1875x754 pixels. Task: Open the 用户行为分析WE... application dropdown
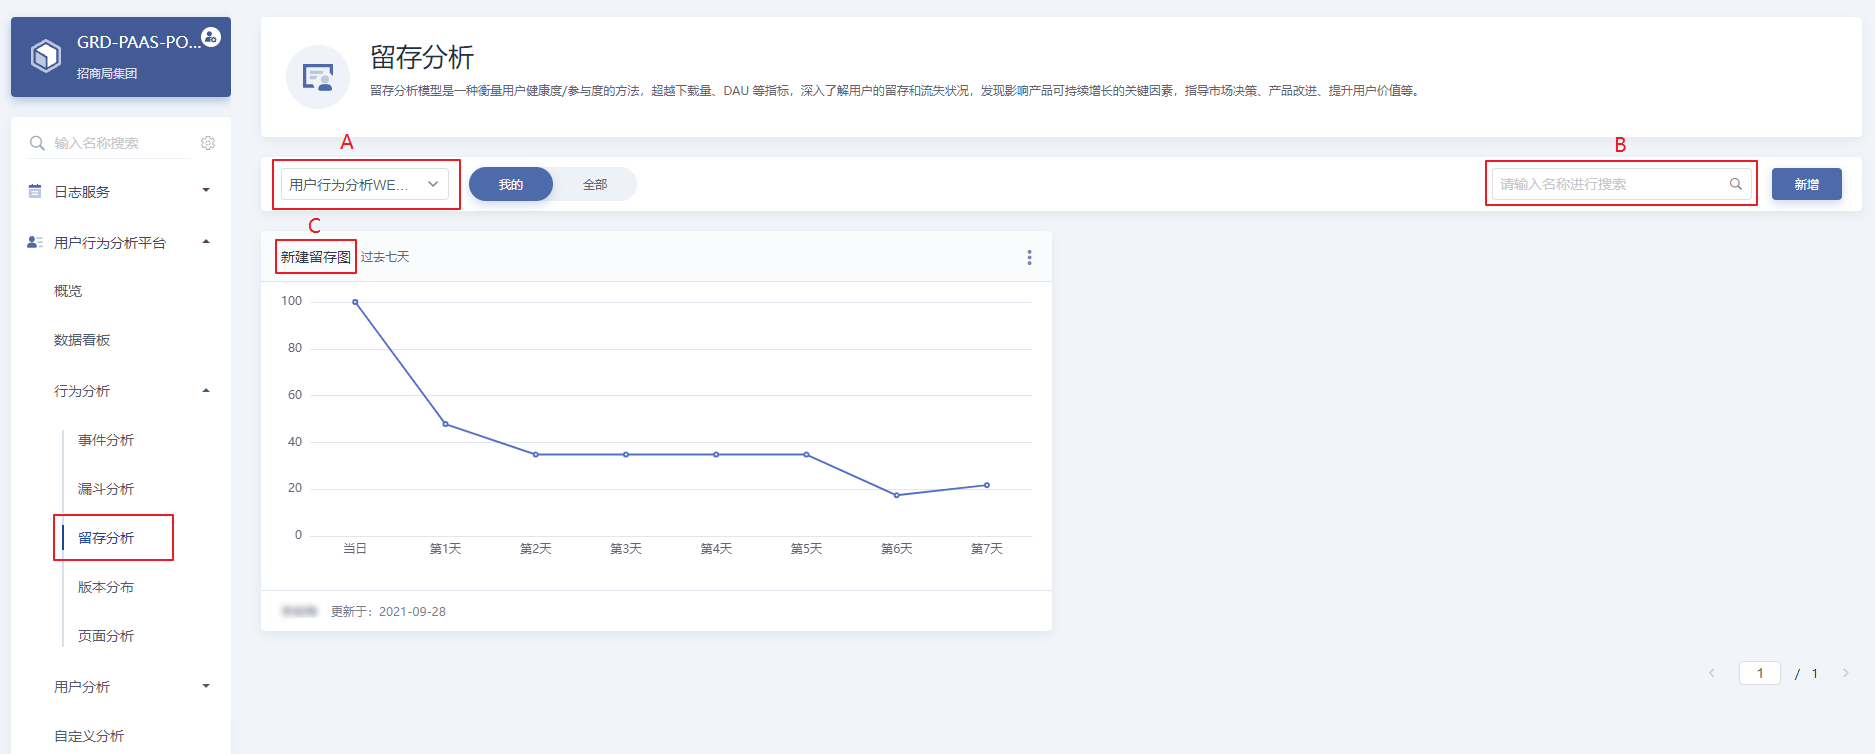tap(365, 184)
